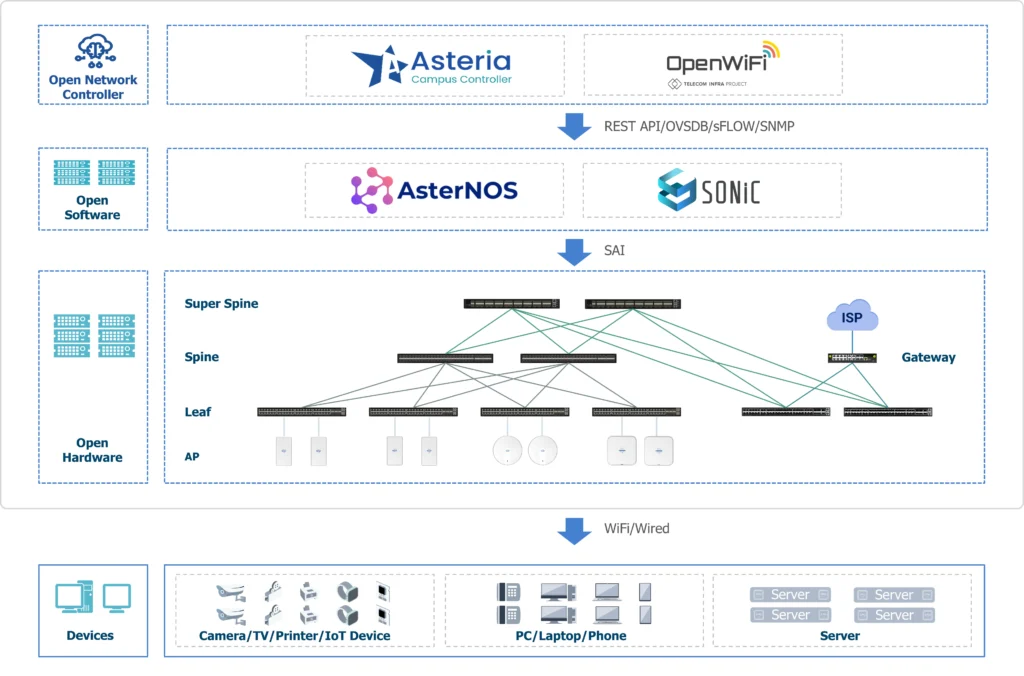Select the top-left Server badge
Screen dimensions: 1024x676
(x=790, y=594)
